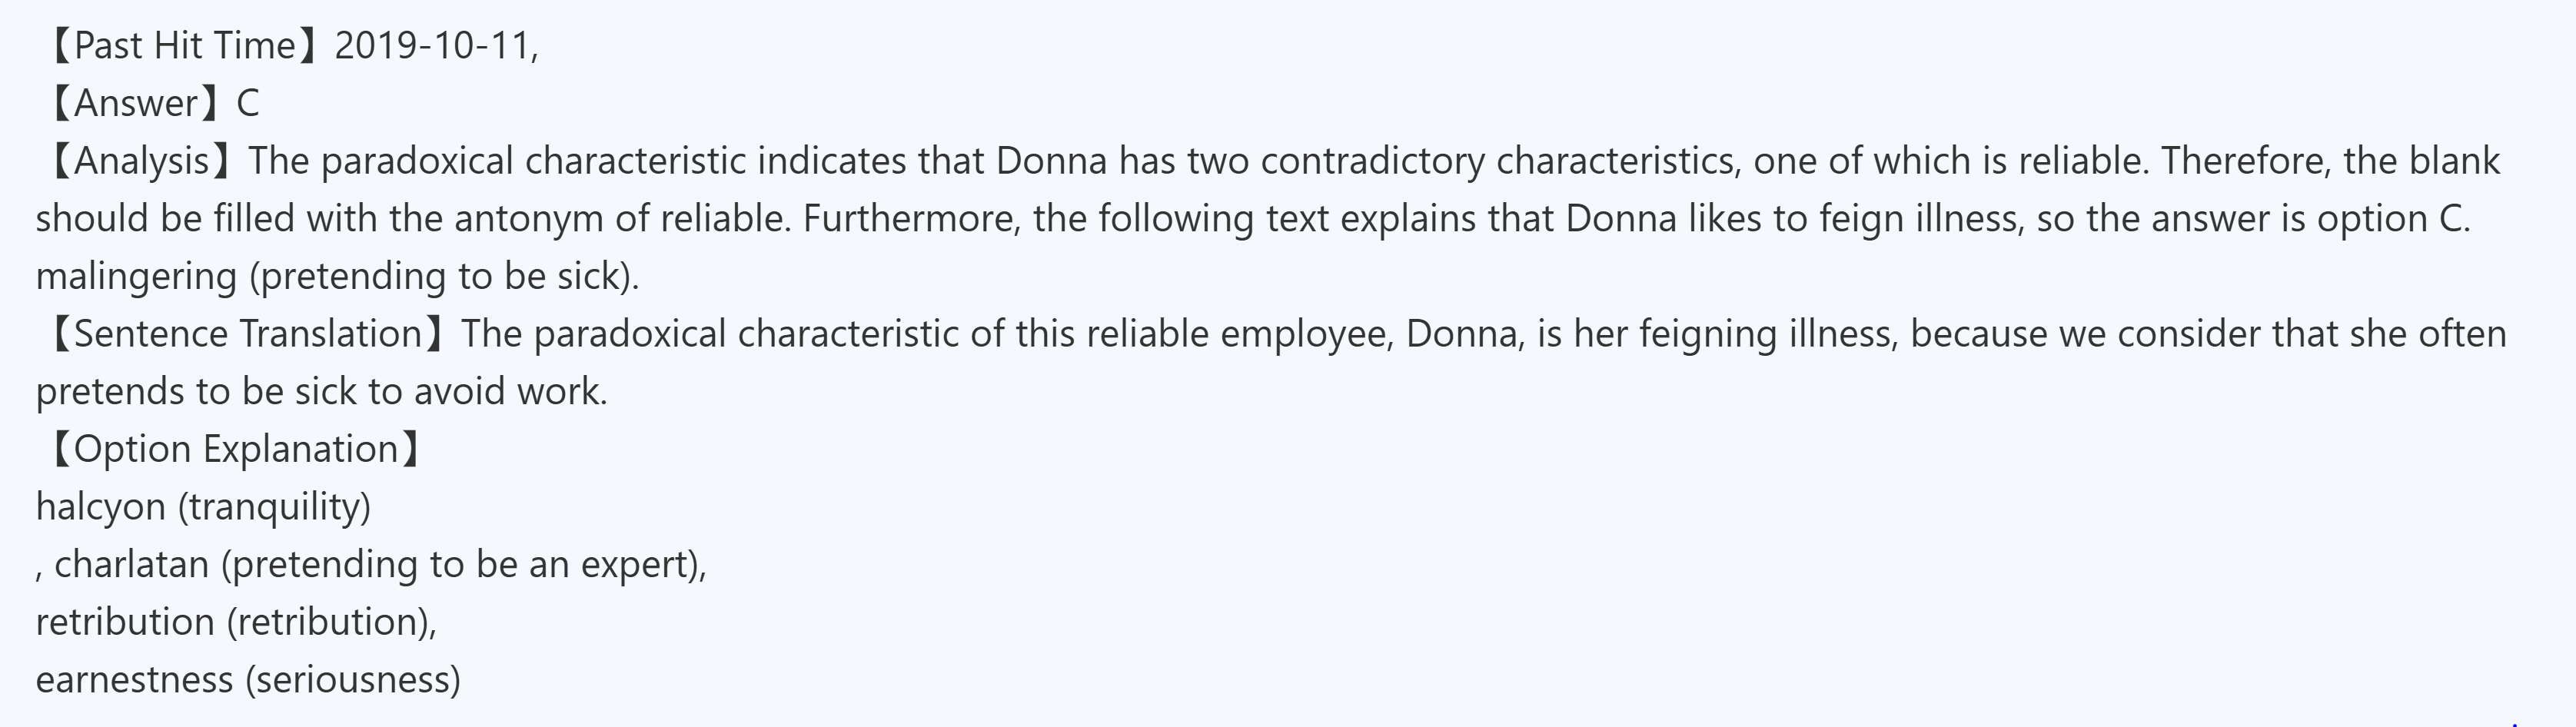Click the answer letter C after Answer

[x=247, y=104]
